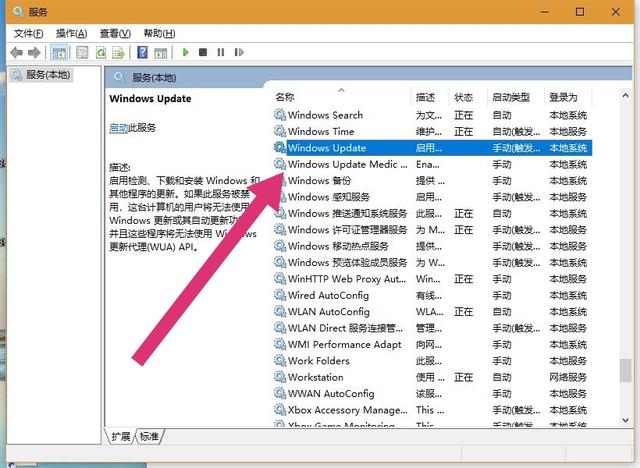Click the Pause Service icon
This screenshot has height=468, width=640.
(221, 52)
